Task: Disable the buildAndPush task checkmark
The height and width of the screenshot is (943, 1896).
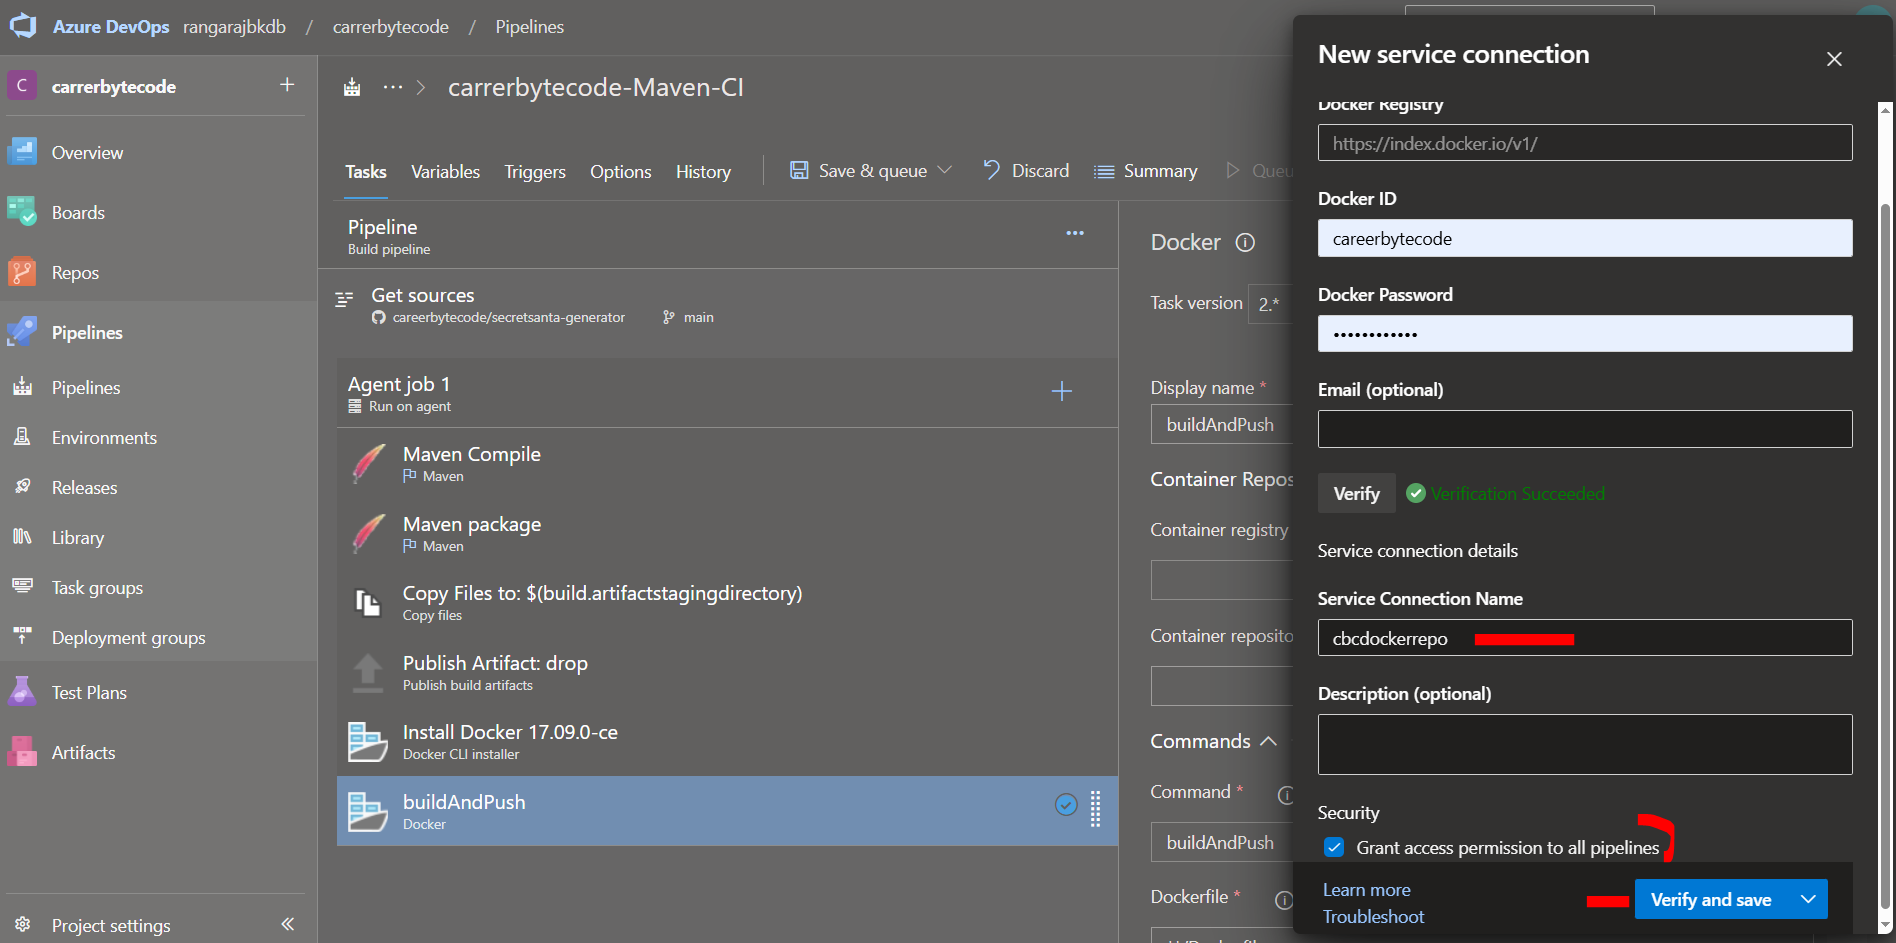Action: tap(1064, 805)
